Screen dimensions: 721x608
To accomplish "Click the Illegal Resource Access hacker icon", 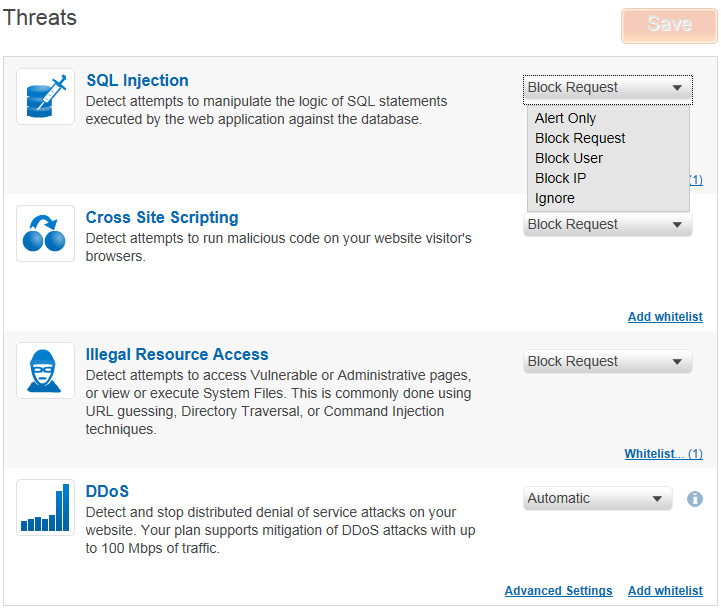I will (46, 371).
